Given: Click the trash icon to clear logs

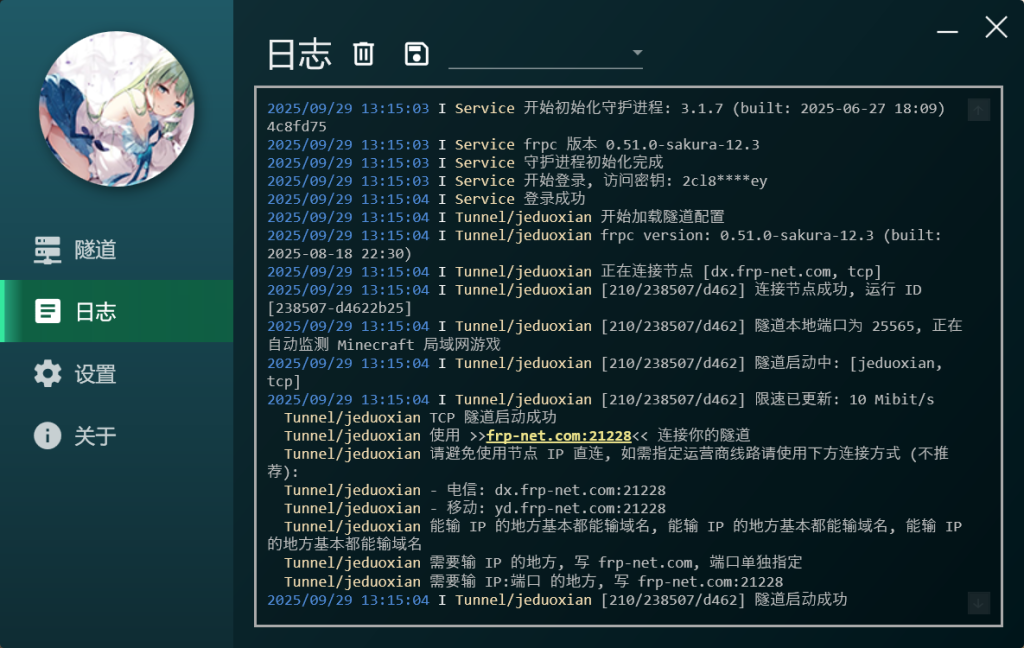Looking at the screenshot, I should 364,54.
